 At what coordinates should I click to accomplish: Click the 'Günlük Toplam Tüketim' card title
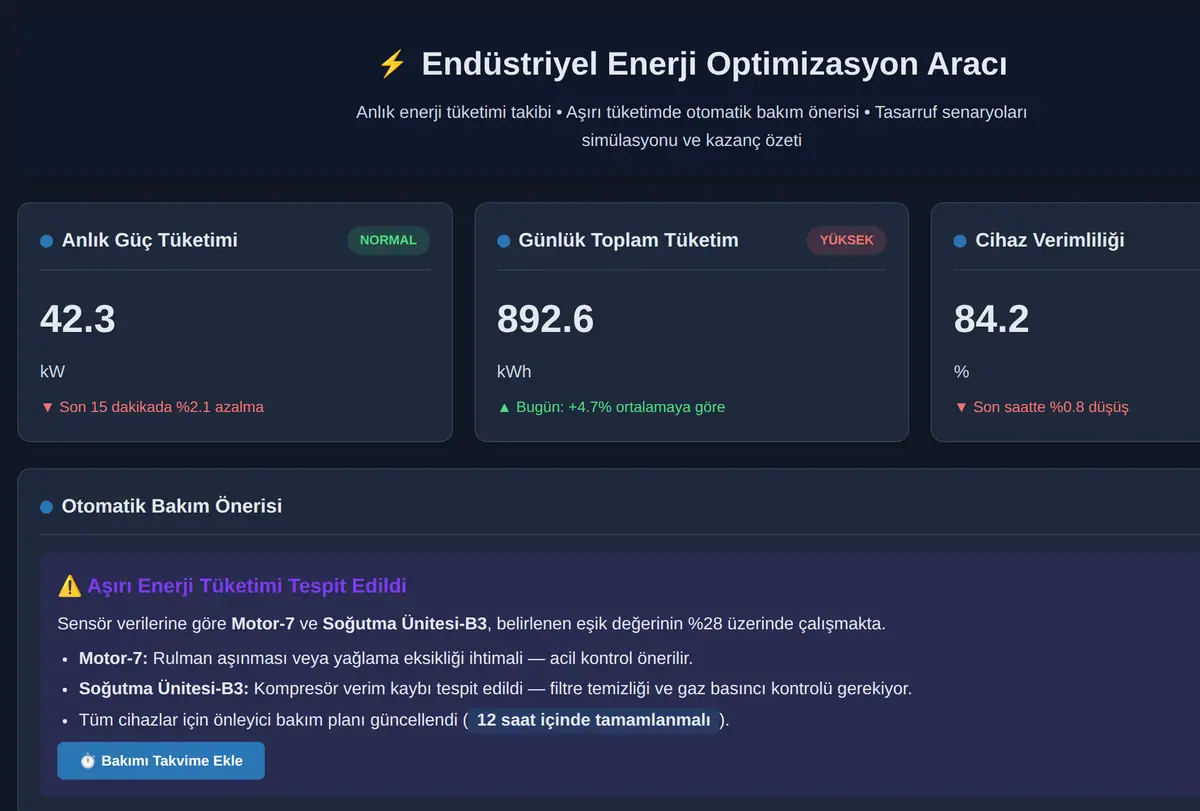tap(628, 240)
